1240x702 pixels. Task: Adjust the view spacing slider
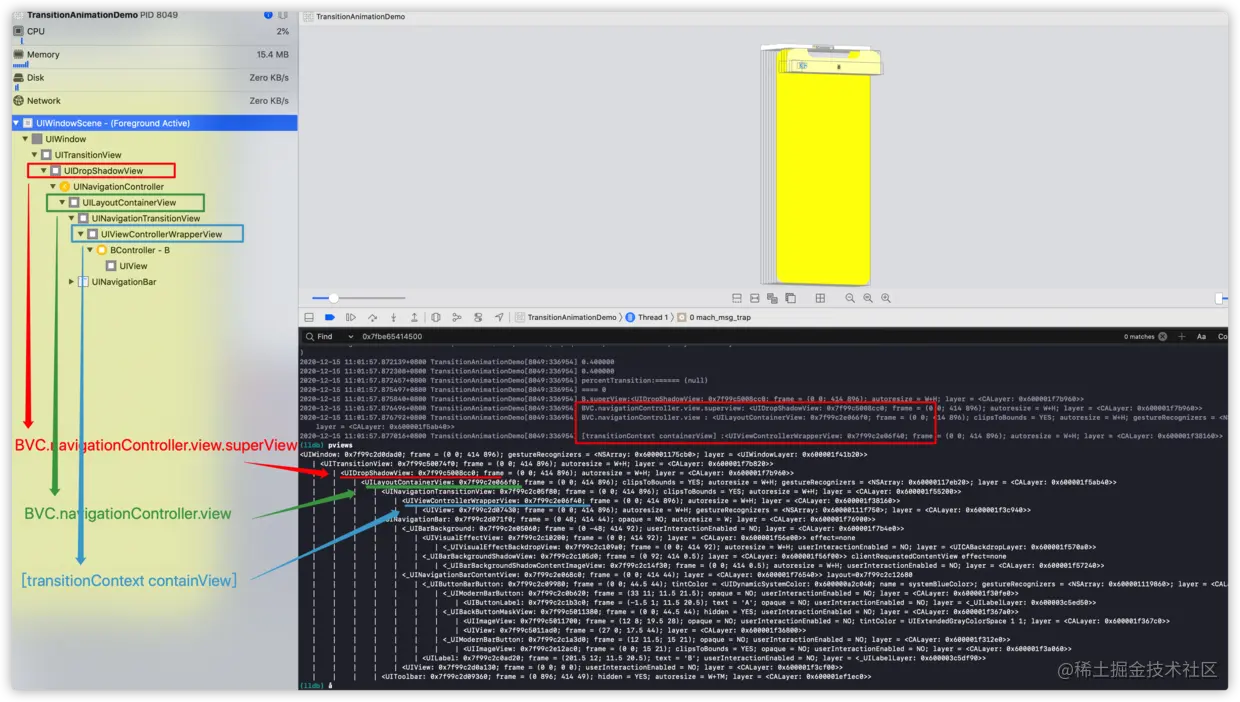(x=359, y=298)
